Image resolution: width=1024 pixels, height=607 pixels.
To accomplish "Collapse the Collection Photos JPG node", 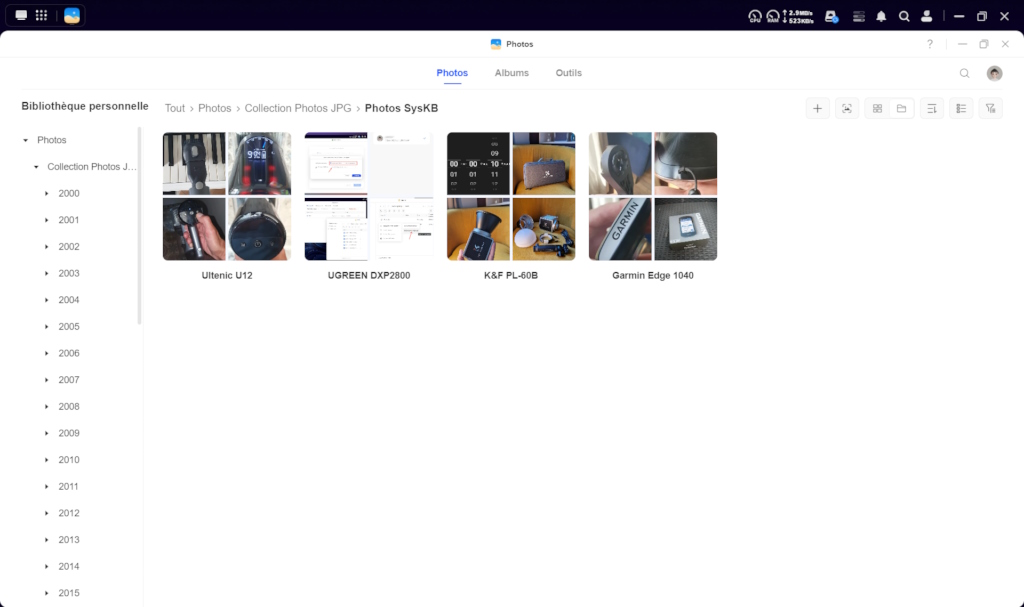I will pos(36,167).
